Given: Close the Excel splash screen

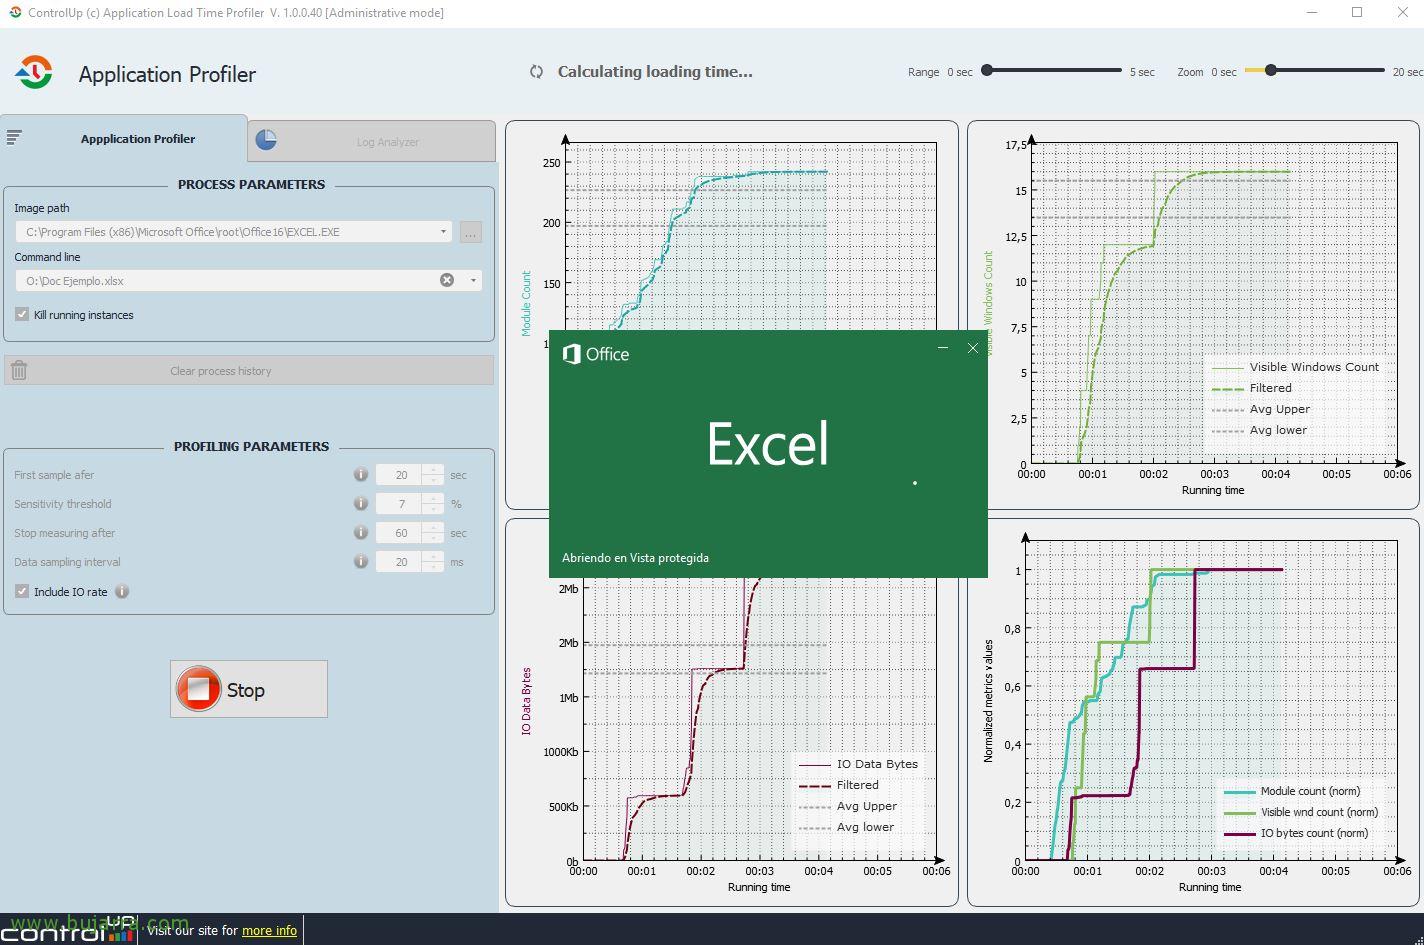Looking at the screenshot, I should 973,348.
